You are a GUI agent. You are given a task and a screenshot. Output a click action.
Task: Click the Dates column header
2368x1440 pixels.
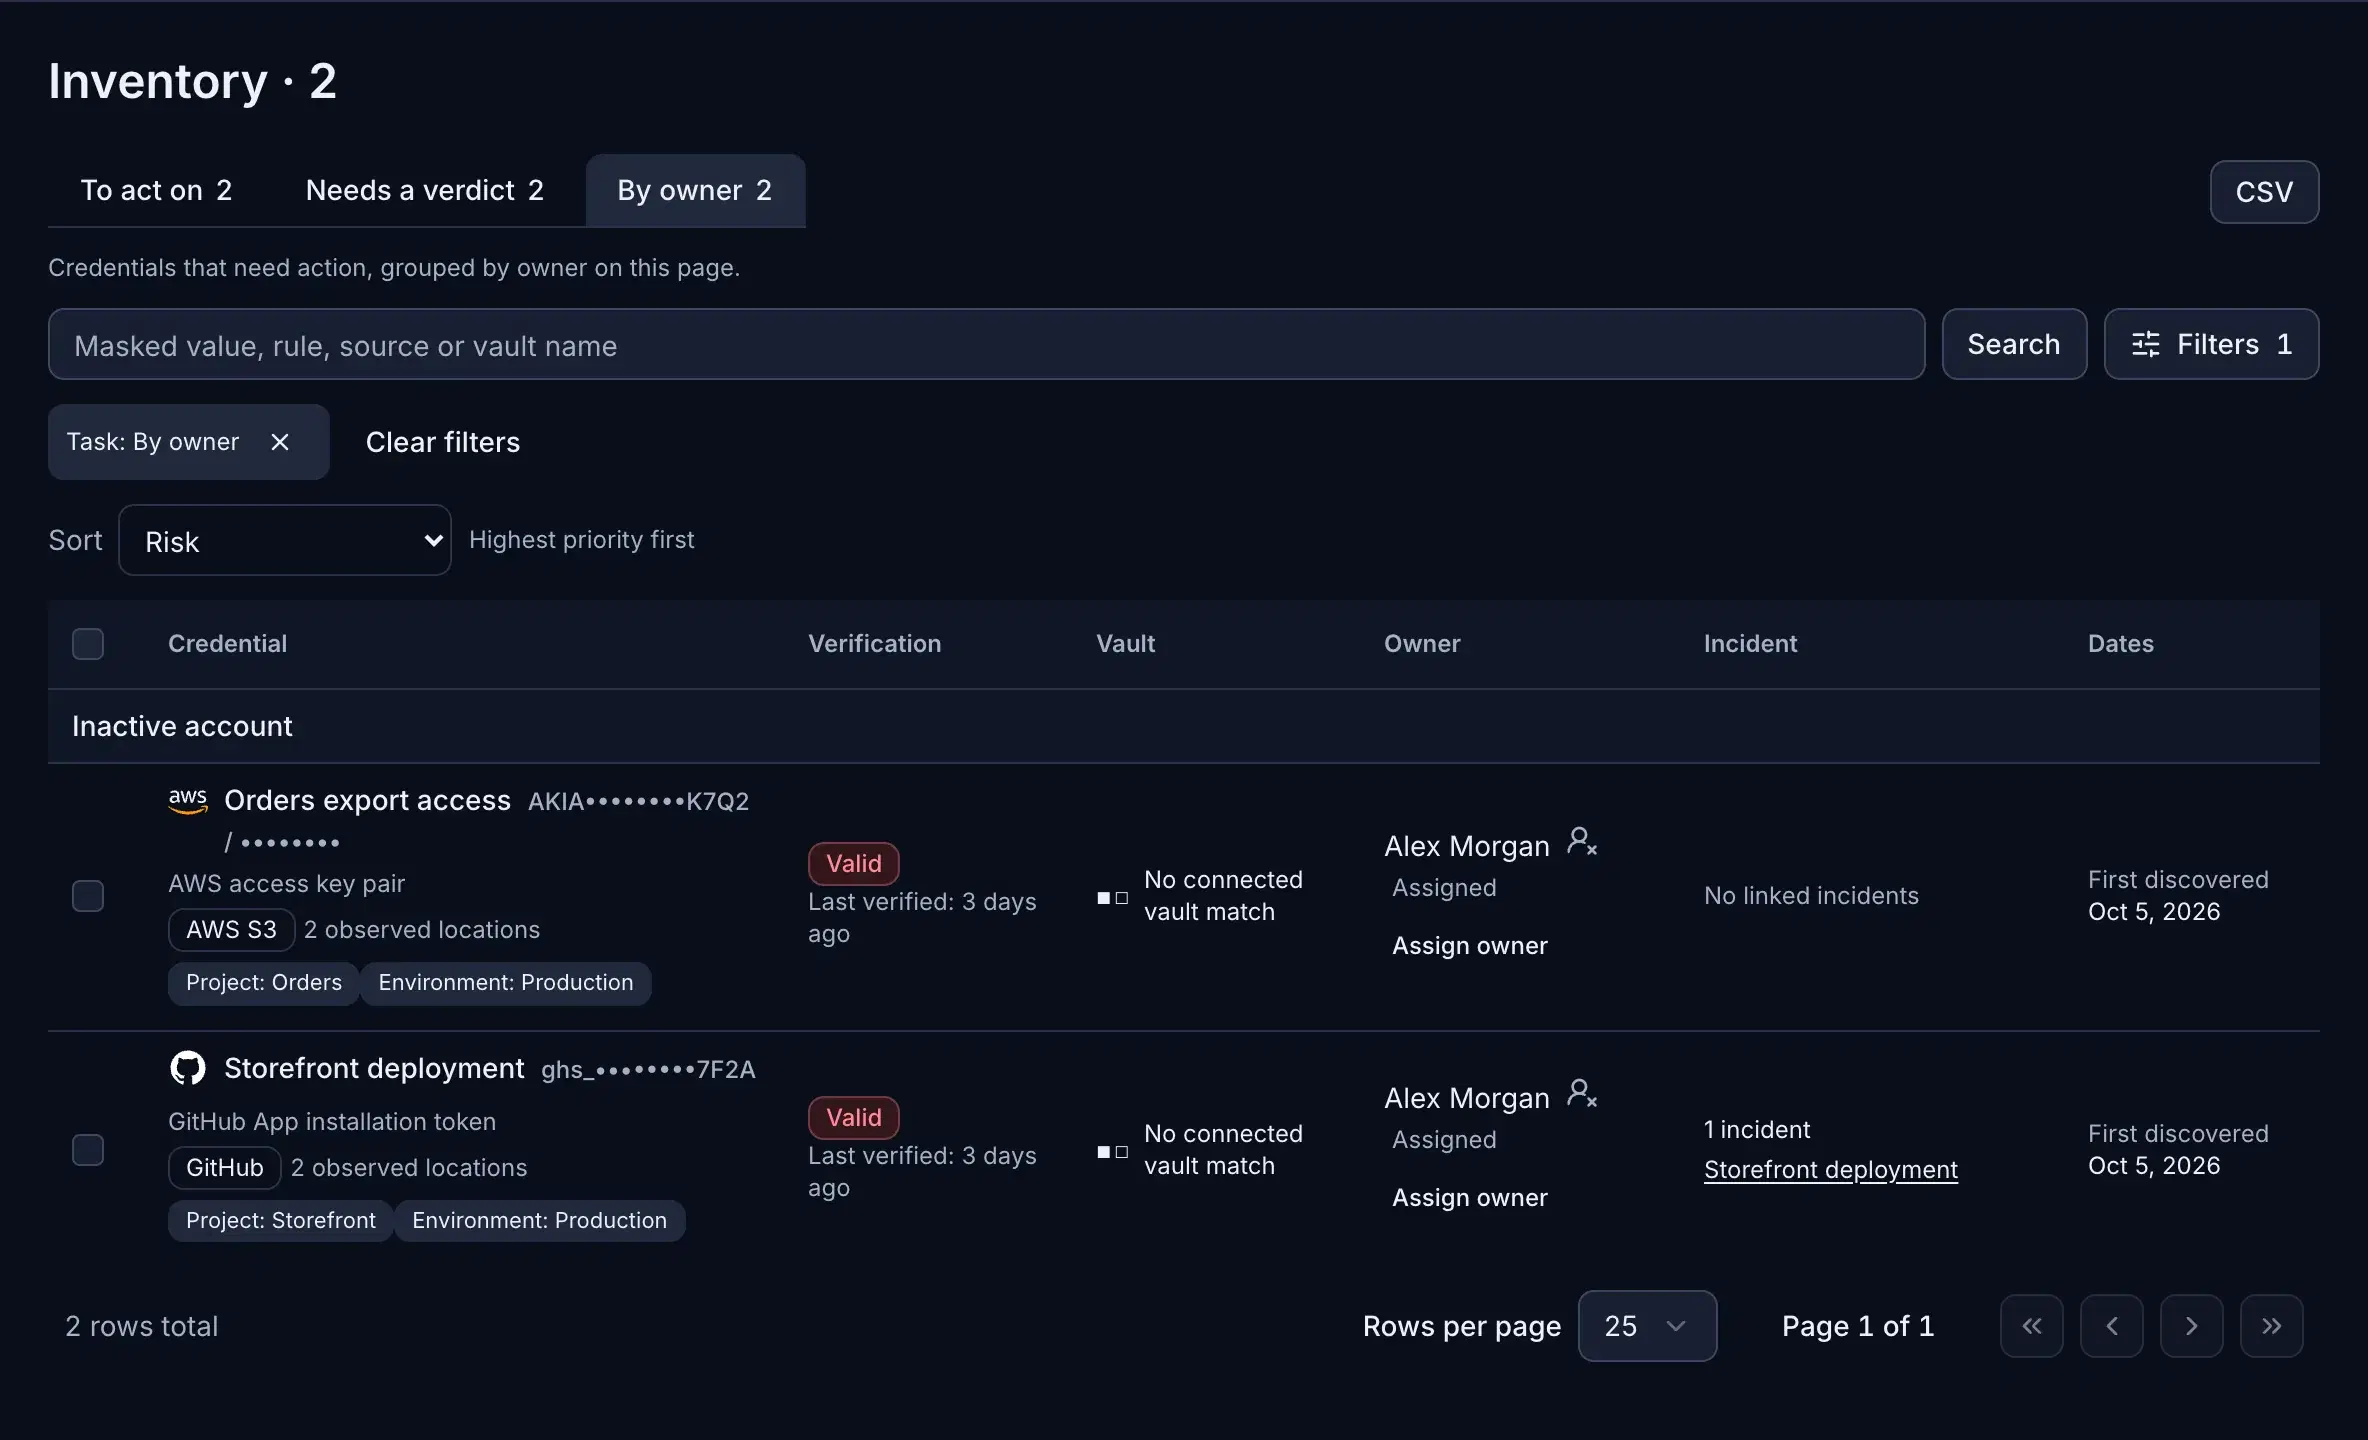pyautogui.click(x=2121, y=644)
